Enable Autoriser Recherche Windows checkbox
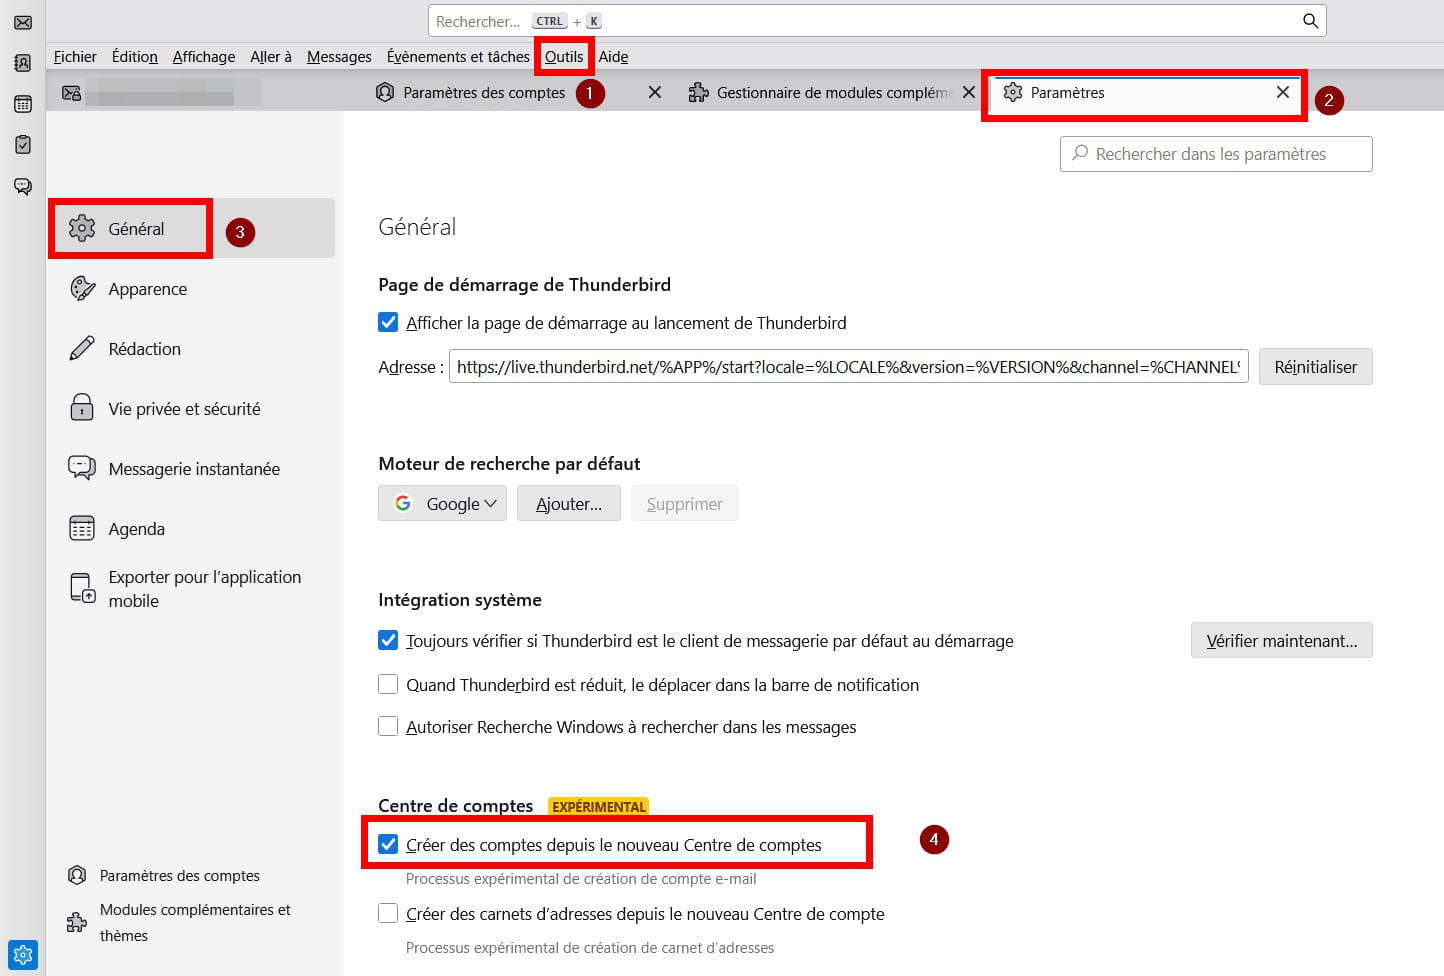The height and width of the screenshot is (976, 1444). coord(388,726)
